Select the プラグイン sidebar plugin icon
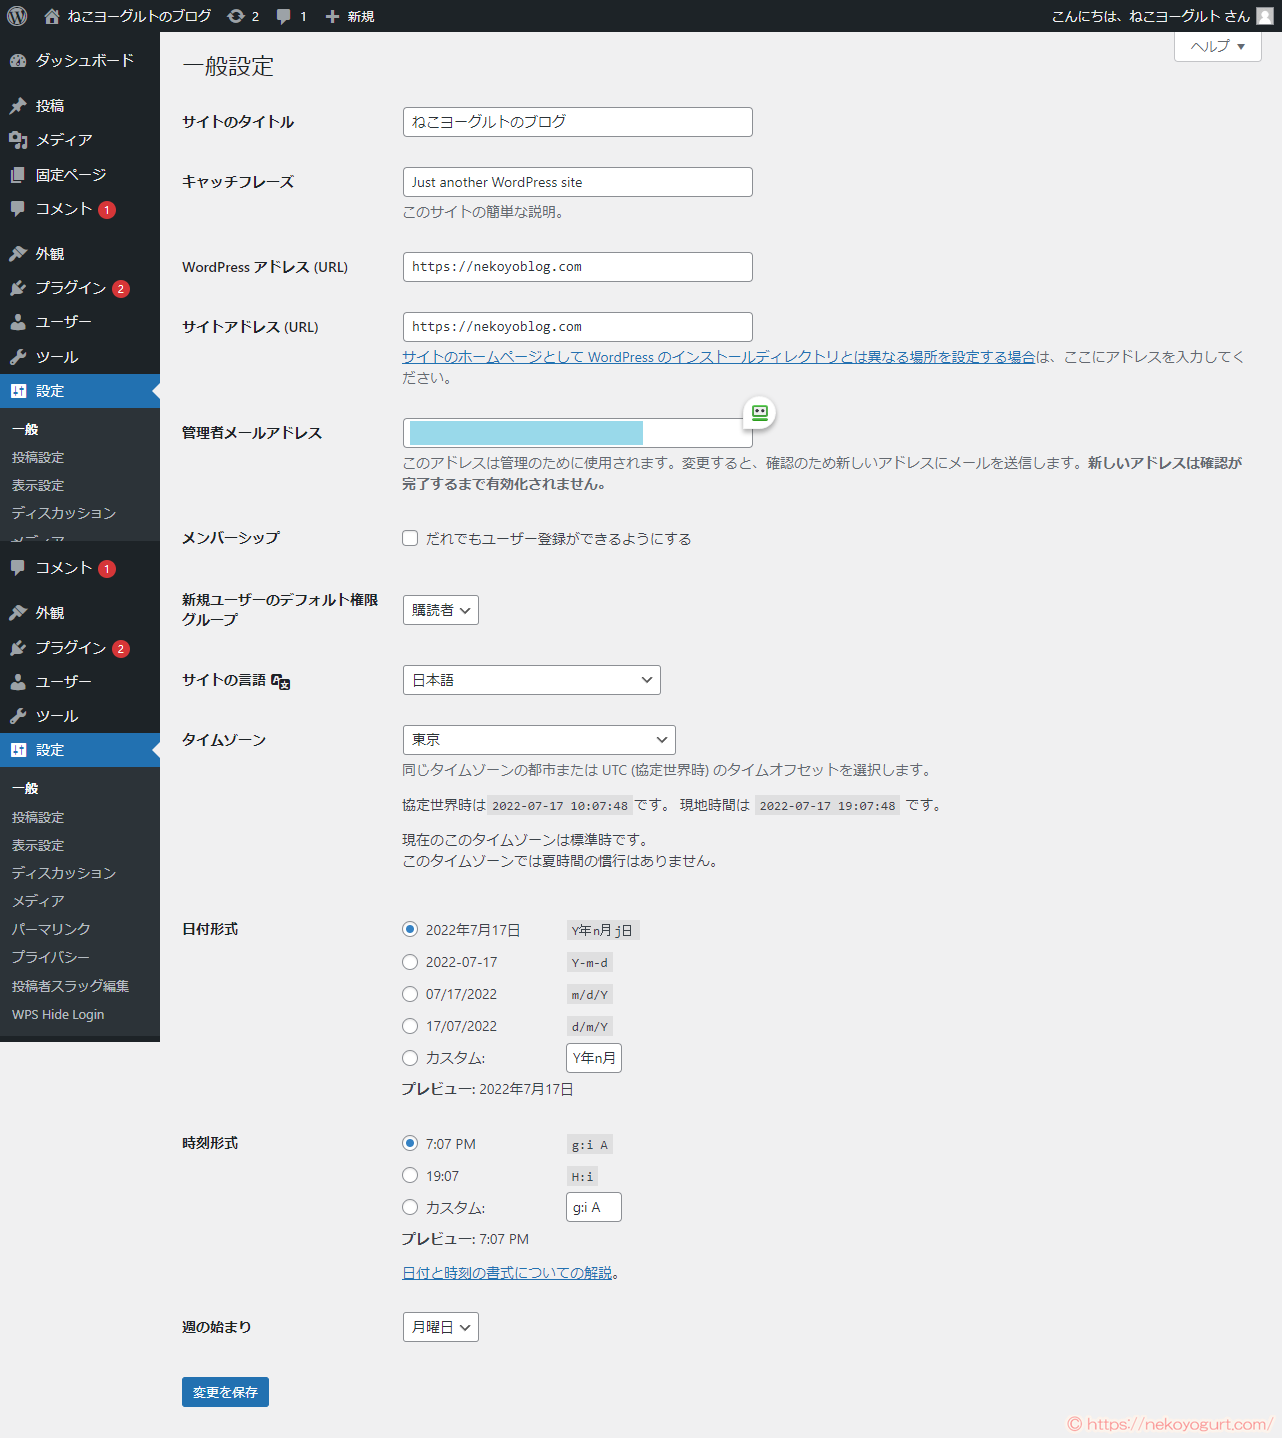 tap(18, 288)
